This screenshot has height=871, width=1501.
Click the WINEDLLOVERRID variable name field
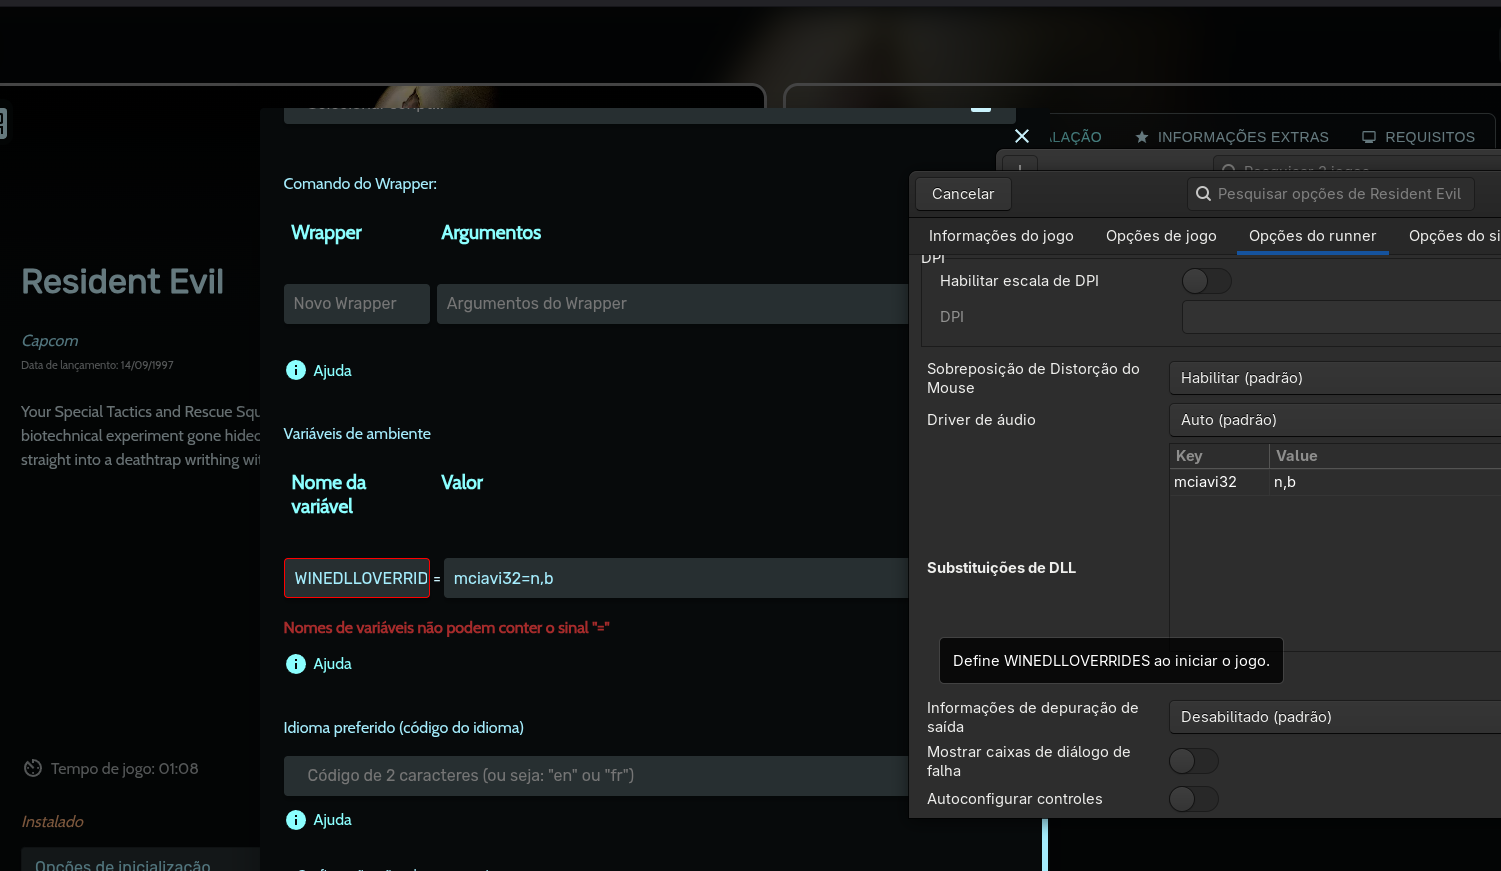pos(357,578)
